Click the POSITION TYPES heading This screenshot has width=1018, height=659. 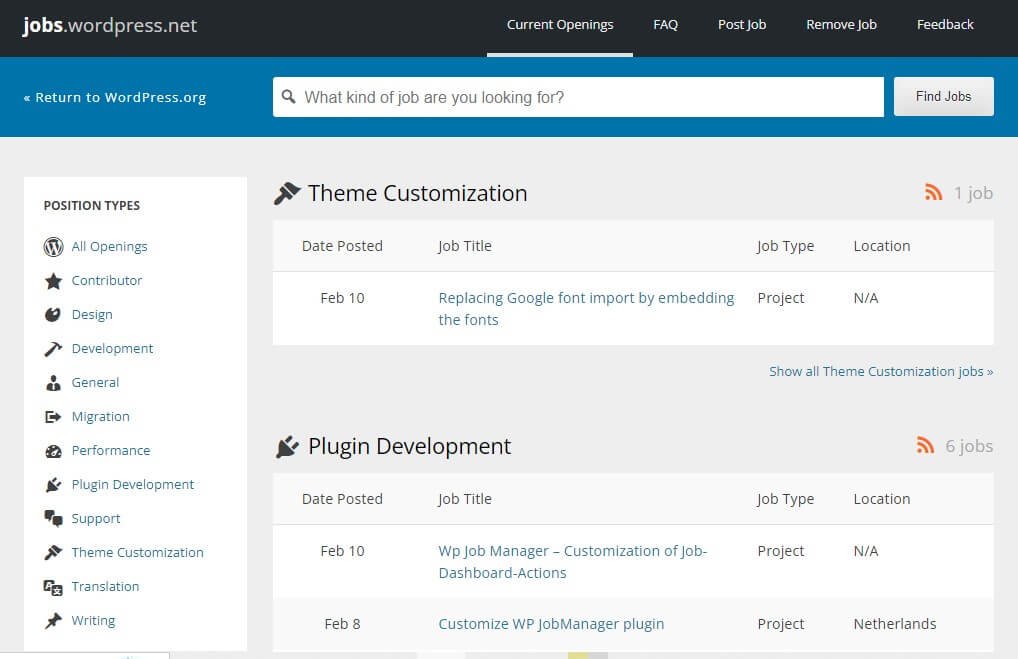92,206
